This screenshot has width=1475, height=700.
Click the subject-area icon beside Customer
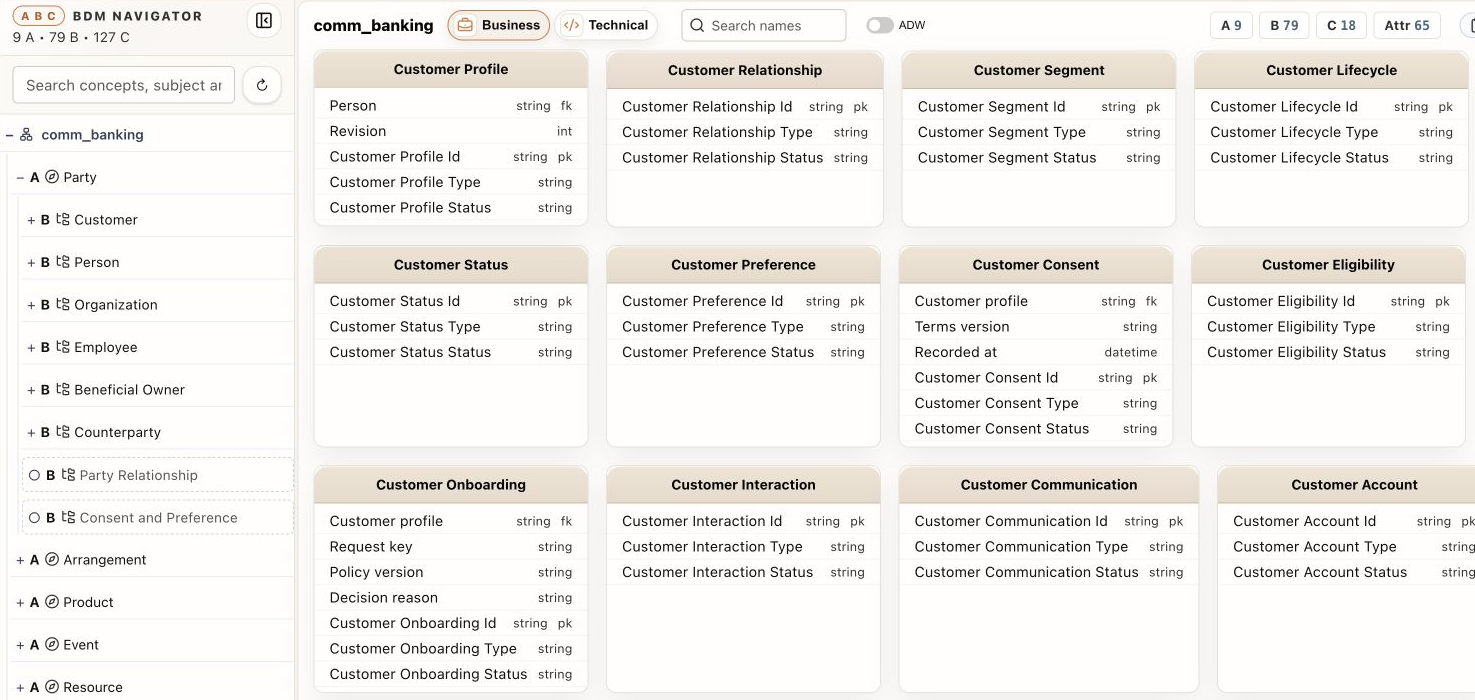pos(63,219)
